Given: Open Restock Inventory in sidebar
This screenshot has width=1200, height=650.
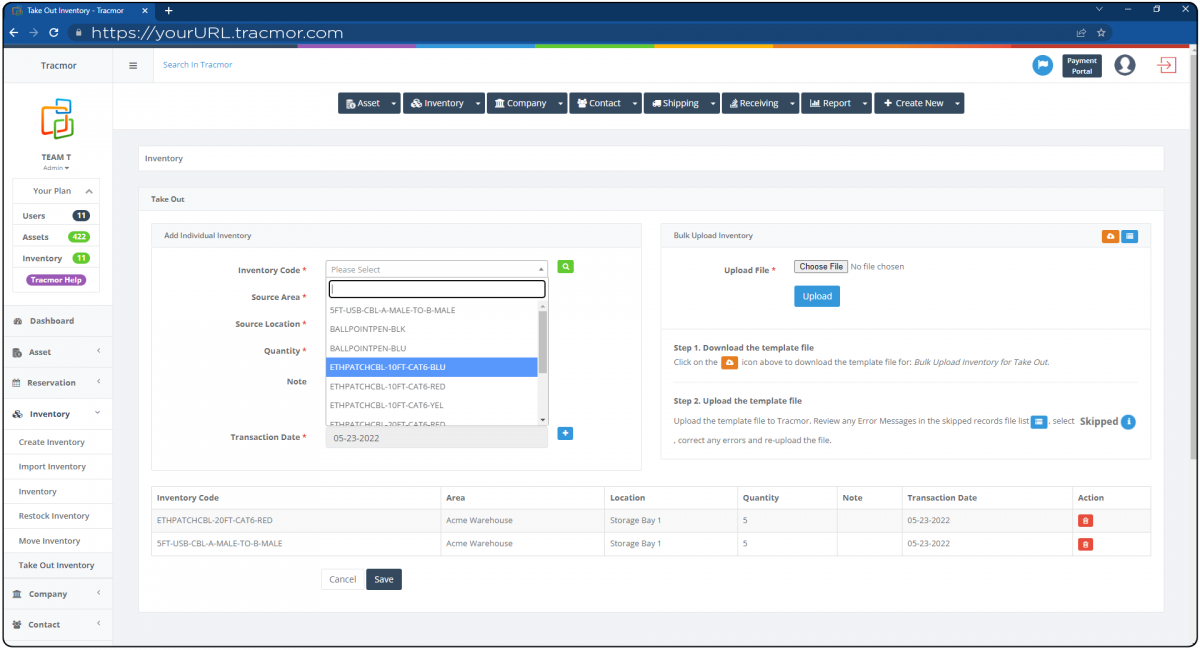Looking at the screenshot, I should [54, 516].
